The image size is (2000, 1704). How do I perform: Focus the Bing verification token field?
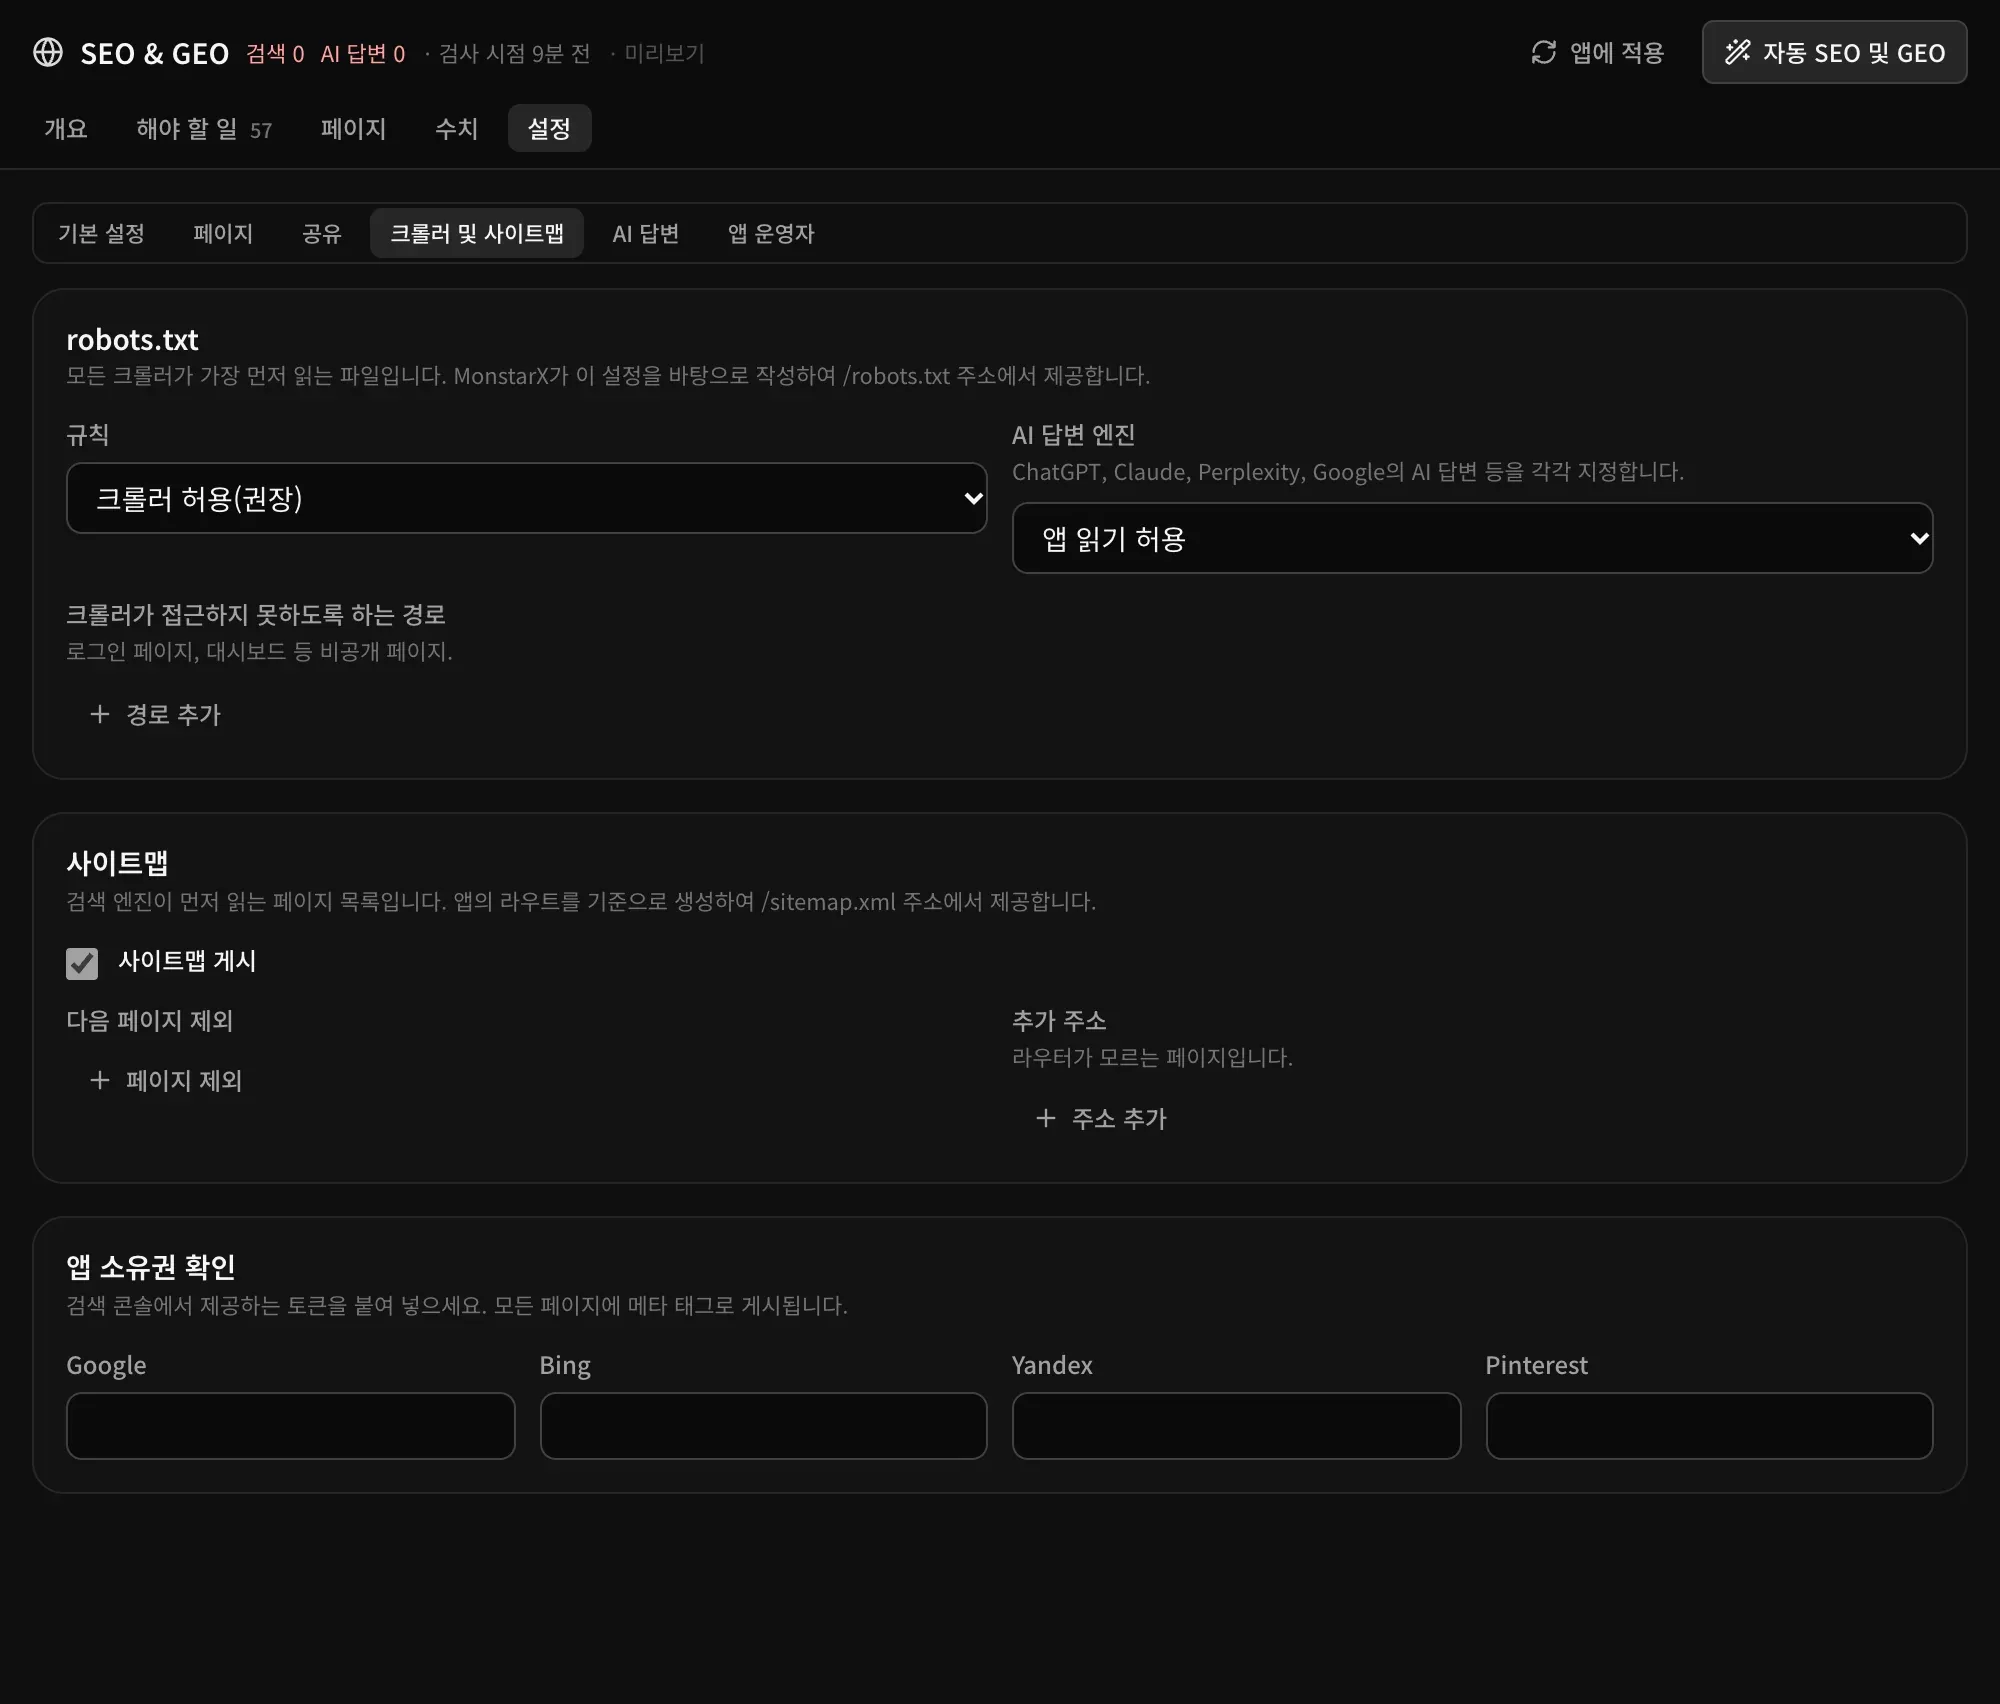[763, 1426]
